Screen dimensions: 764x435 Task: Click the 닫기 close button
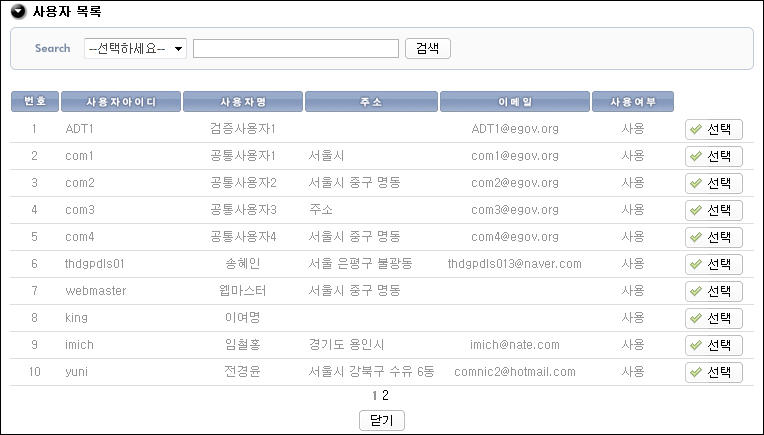click(x=382, y=421)
